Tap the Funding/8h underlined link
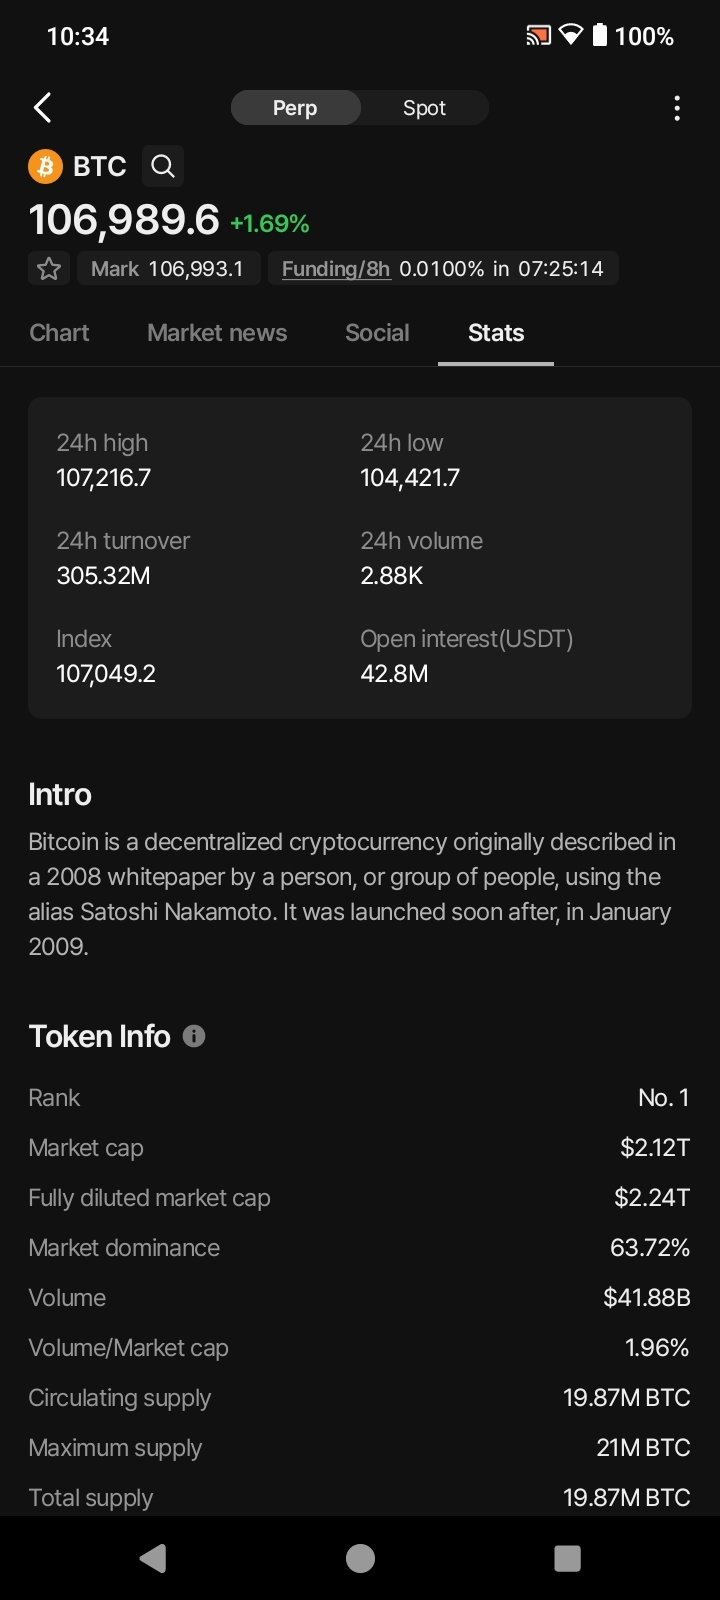The width and height of the screenshot is (720, 1600). (x=336, y=269)
